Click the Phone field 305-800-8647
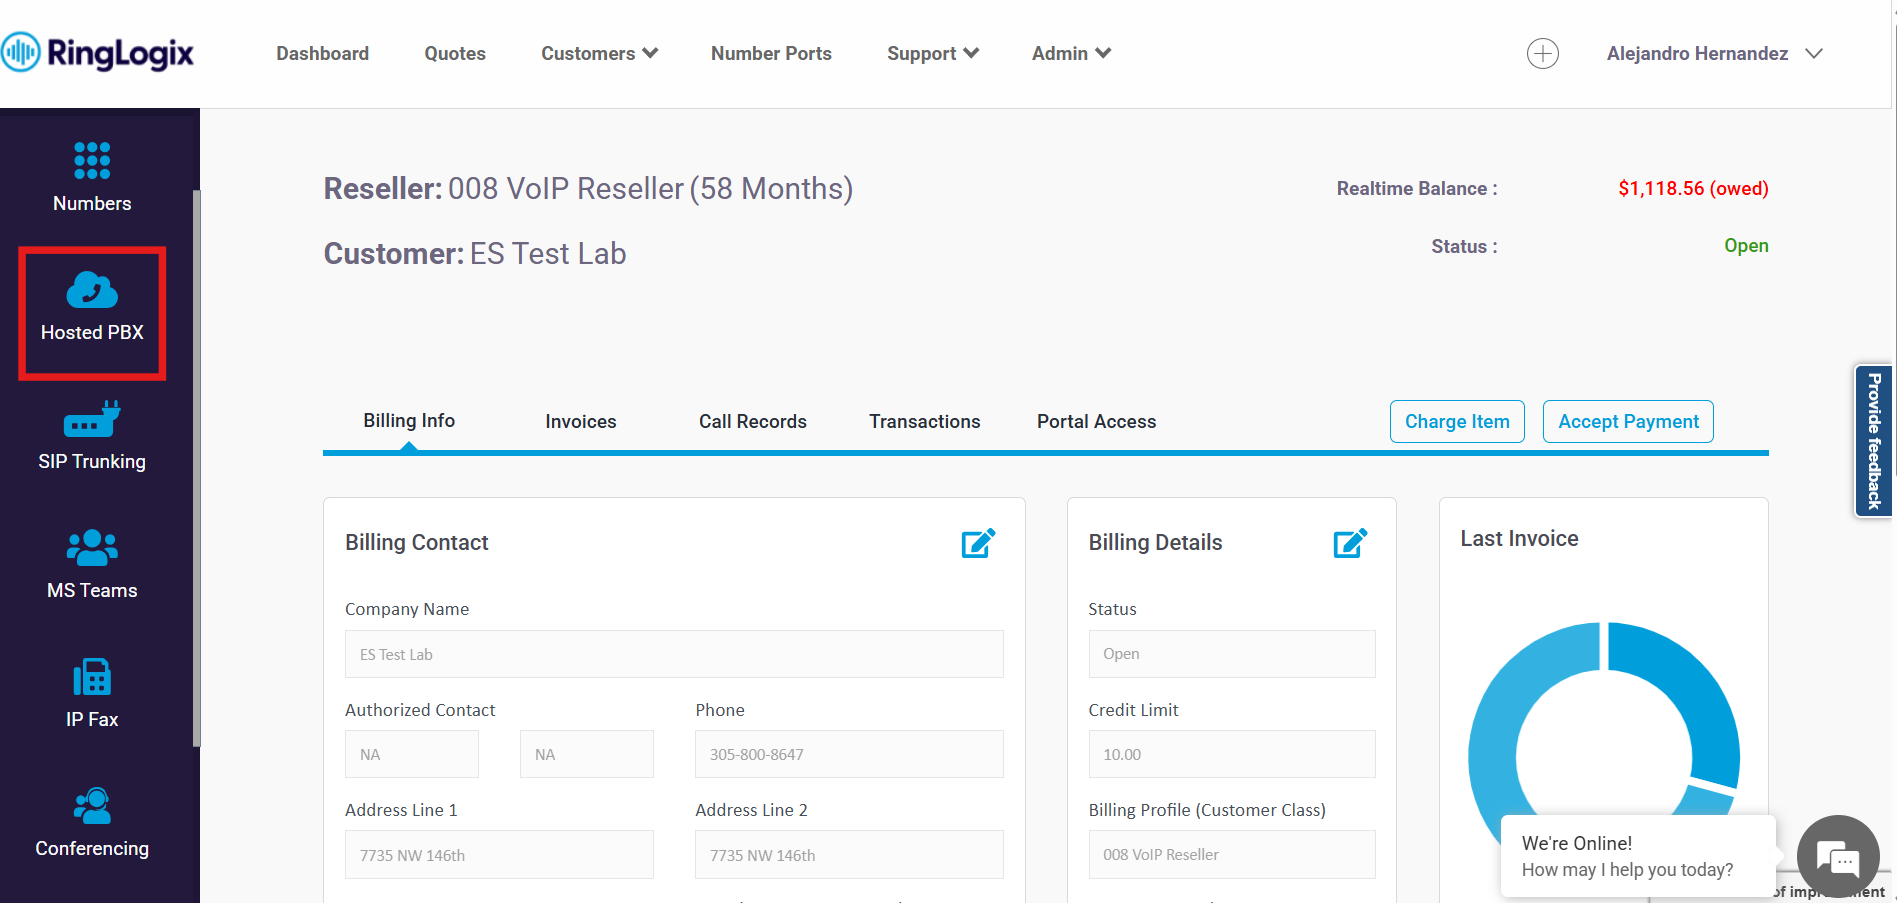 pos(849,754)
